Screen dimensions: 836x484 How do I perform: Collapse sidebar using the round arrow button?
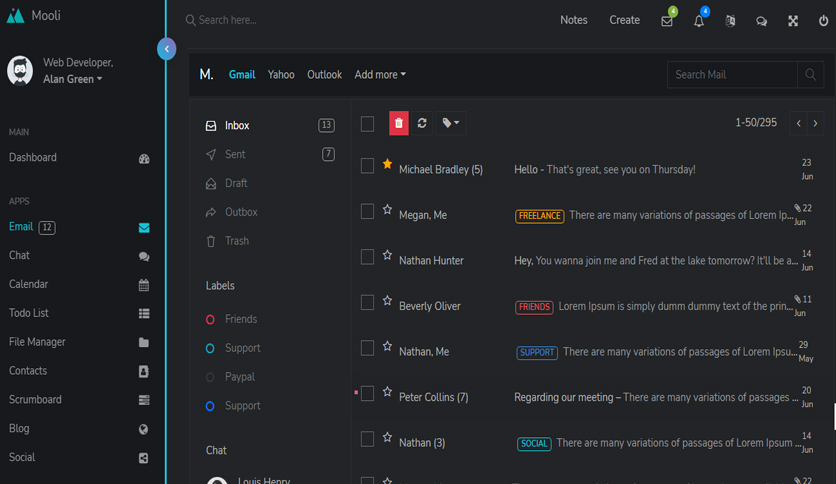(167, 49)
